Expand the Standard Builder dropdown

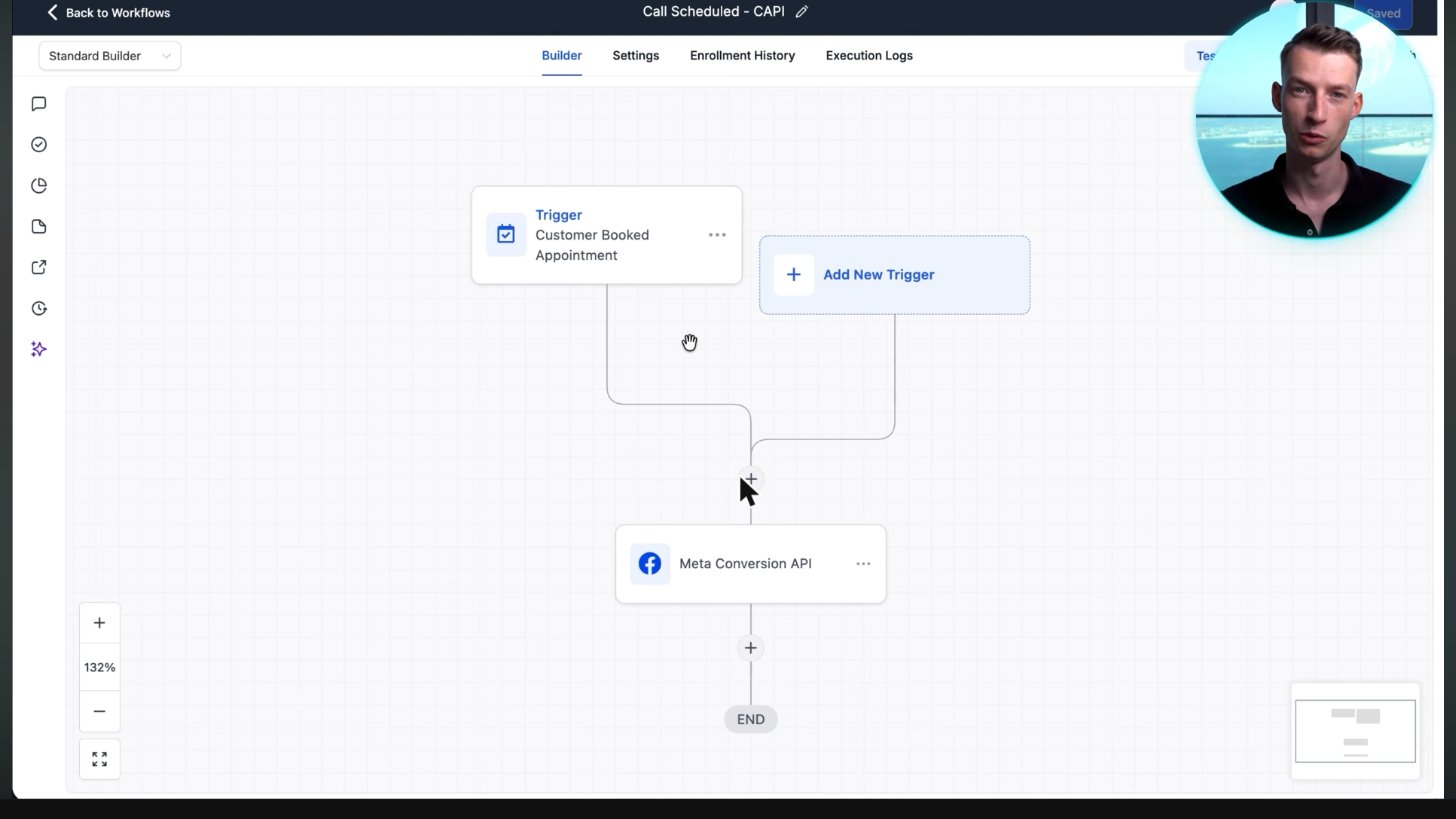pyautogui.click(x=110, y=56)
